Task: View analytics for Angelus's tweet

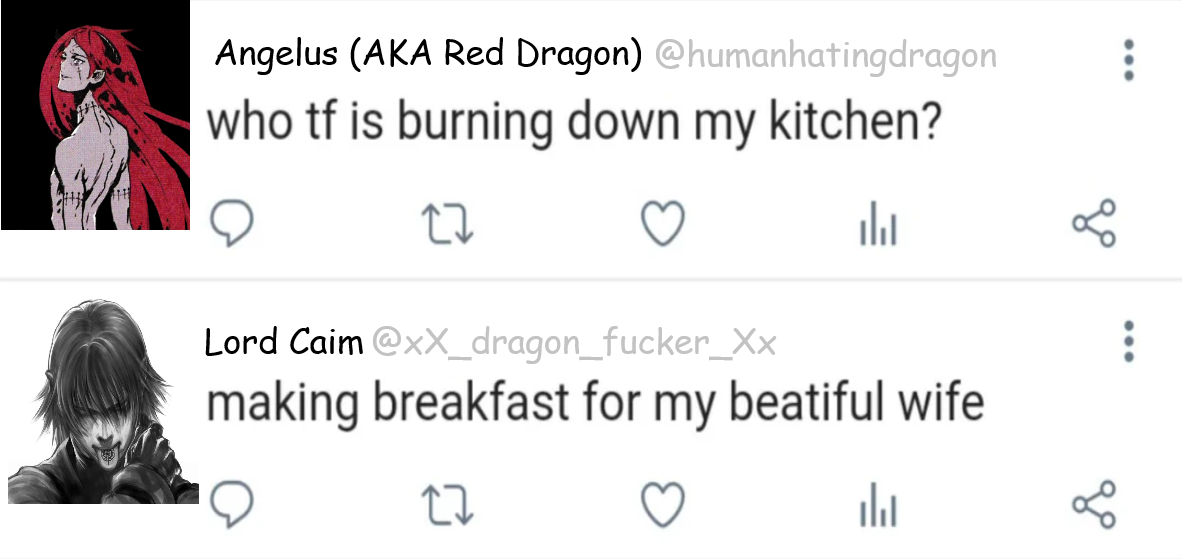Action: 878,226
